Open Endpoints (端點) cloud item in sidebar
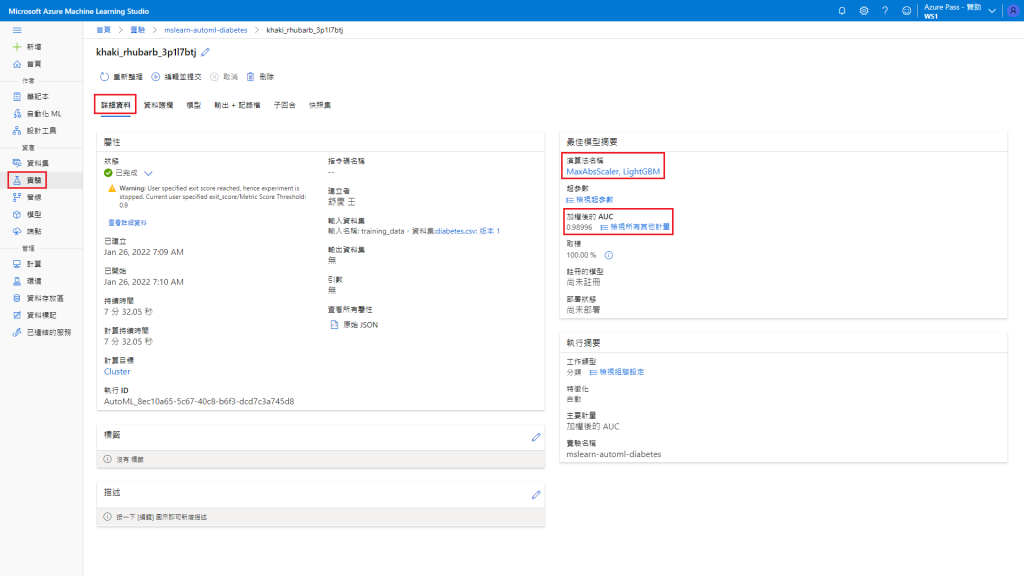1024x576 pixels. [x=27, y=231]
